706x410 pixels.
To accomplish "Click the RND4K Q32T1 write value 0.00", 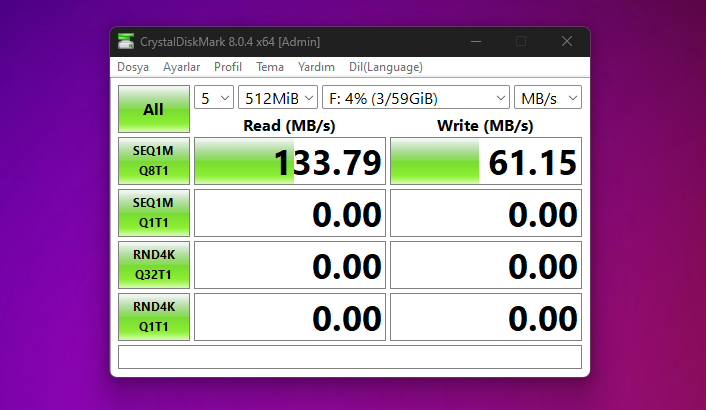I will 486,265.
